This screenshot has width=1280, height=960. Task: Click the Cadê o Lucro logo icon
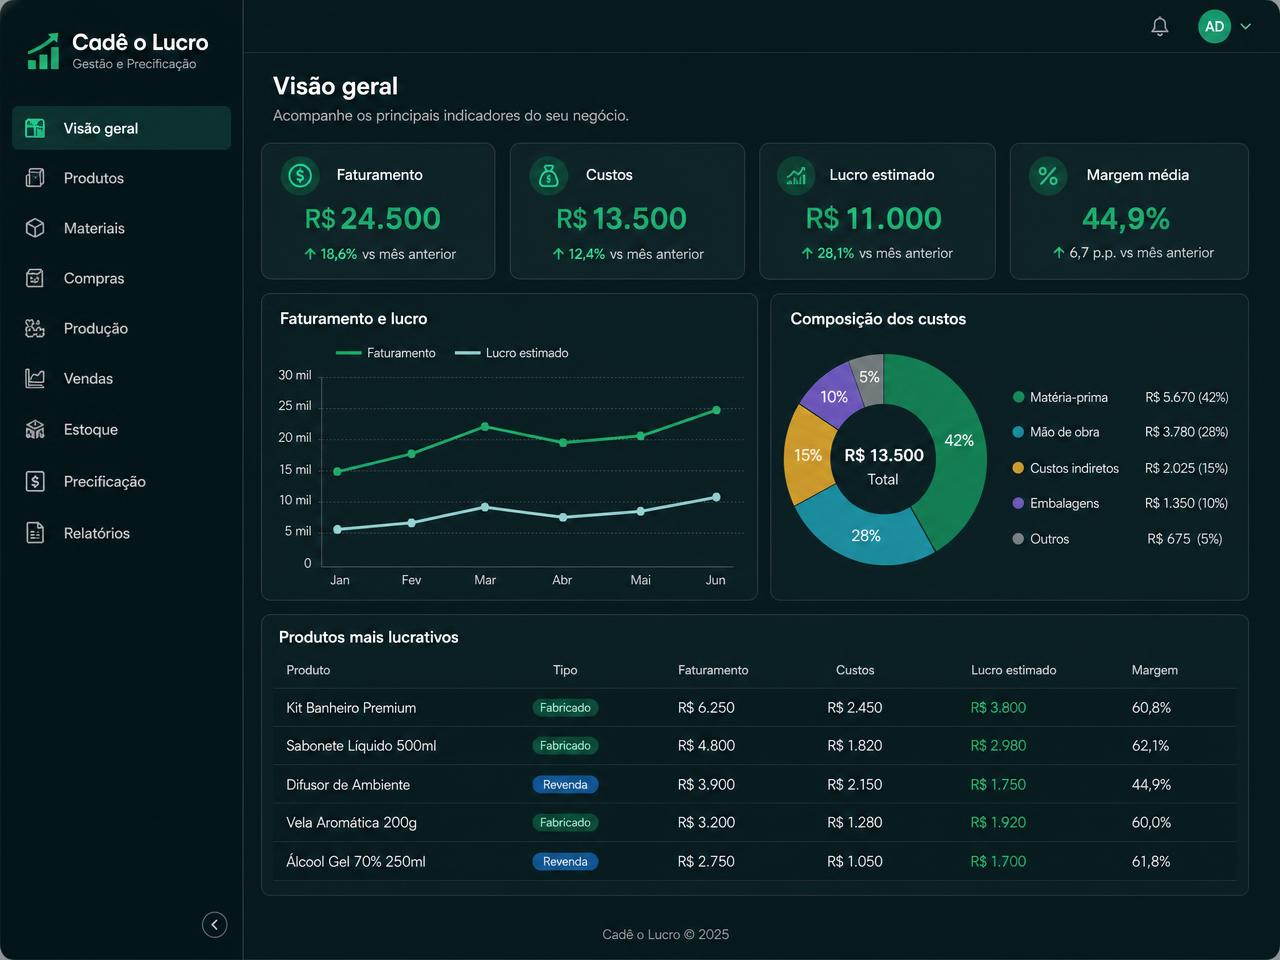(x=43, y=50)
